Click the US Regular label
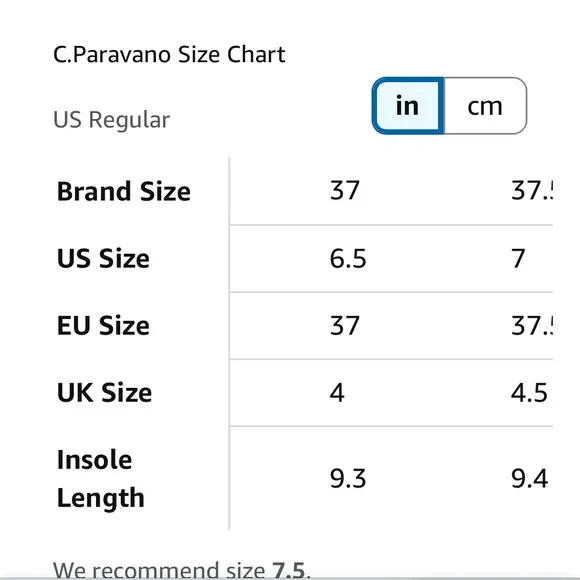 coord(111,120)
